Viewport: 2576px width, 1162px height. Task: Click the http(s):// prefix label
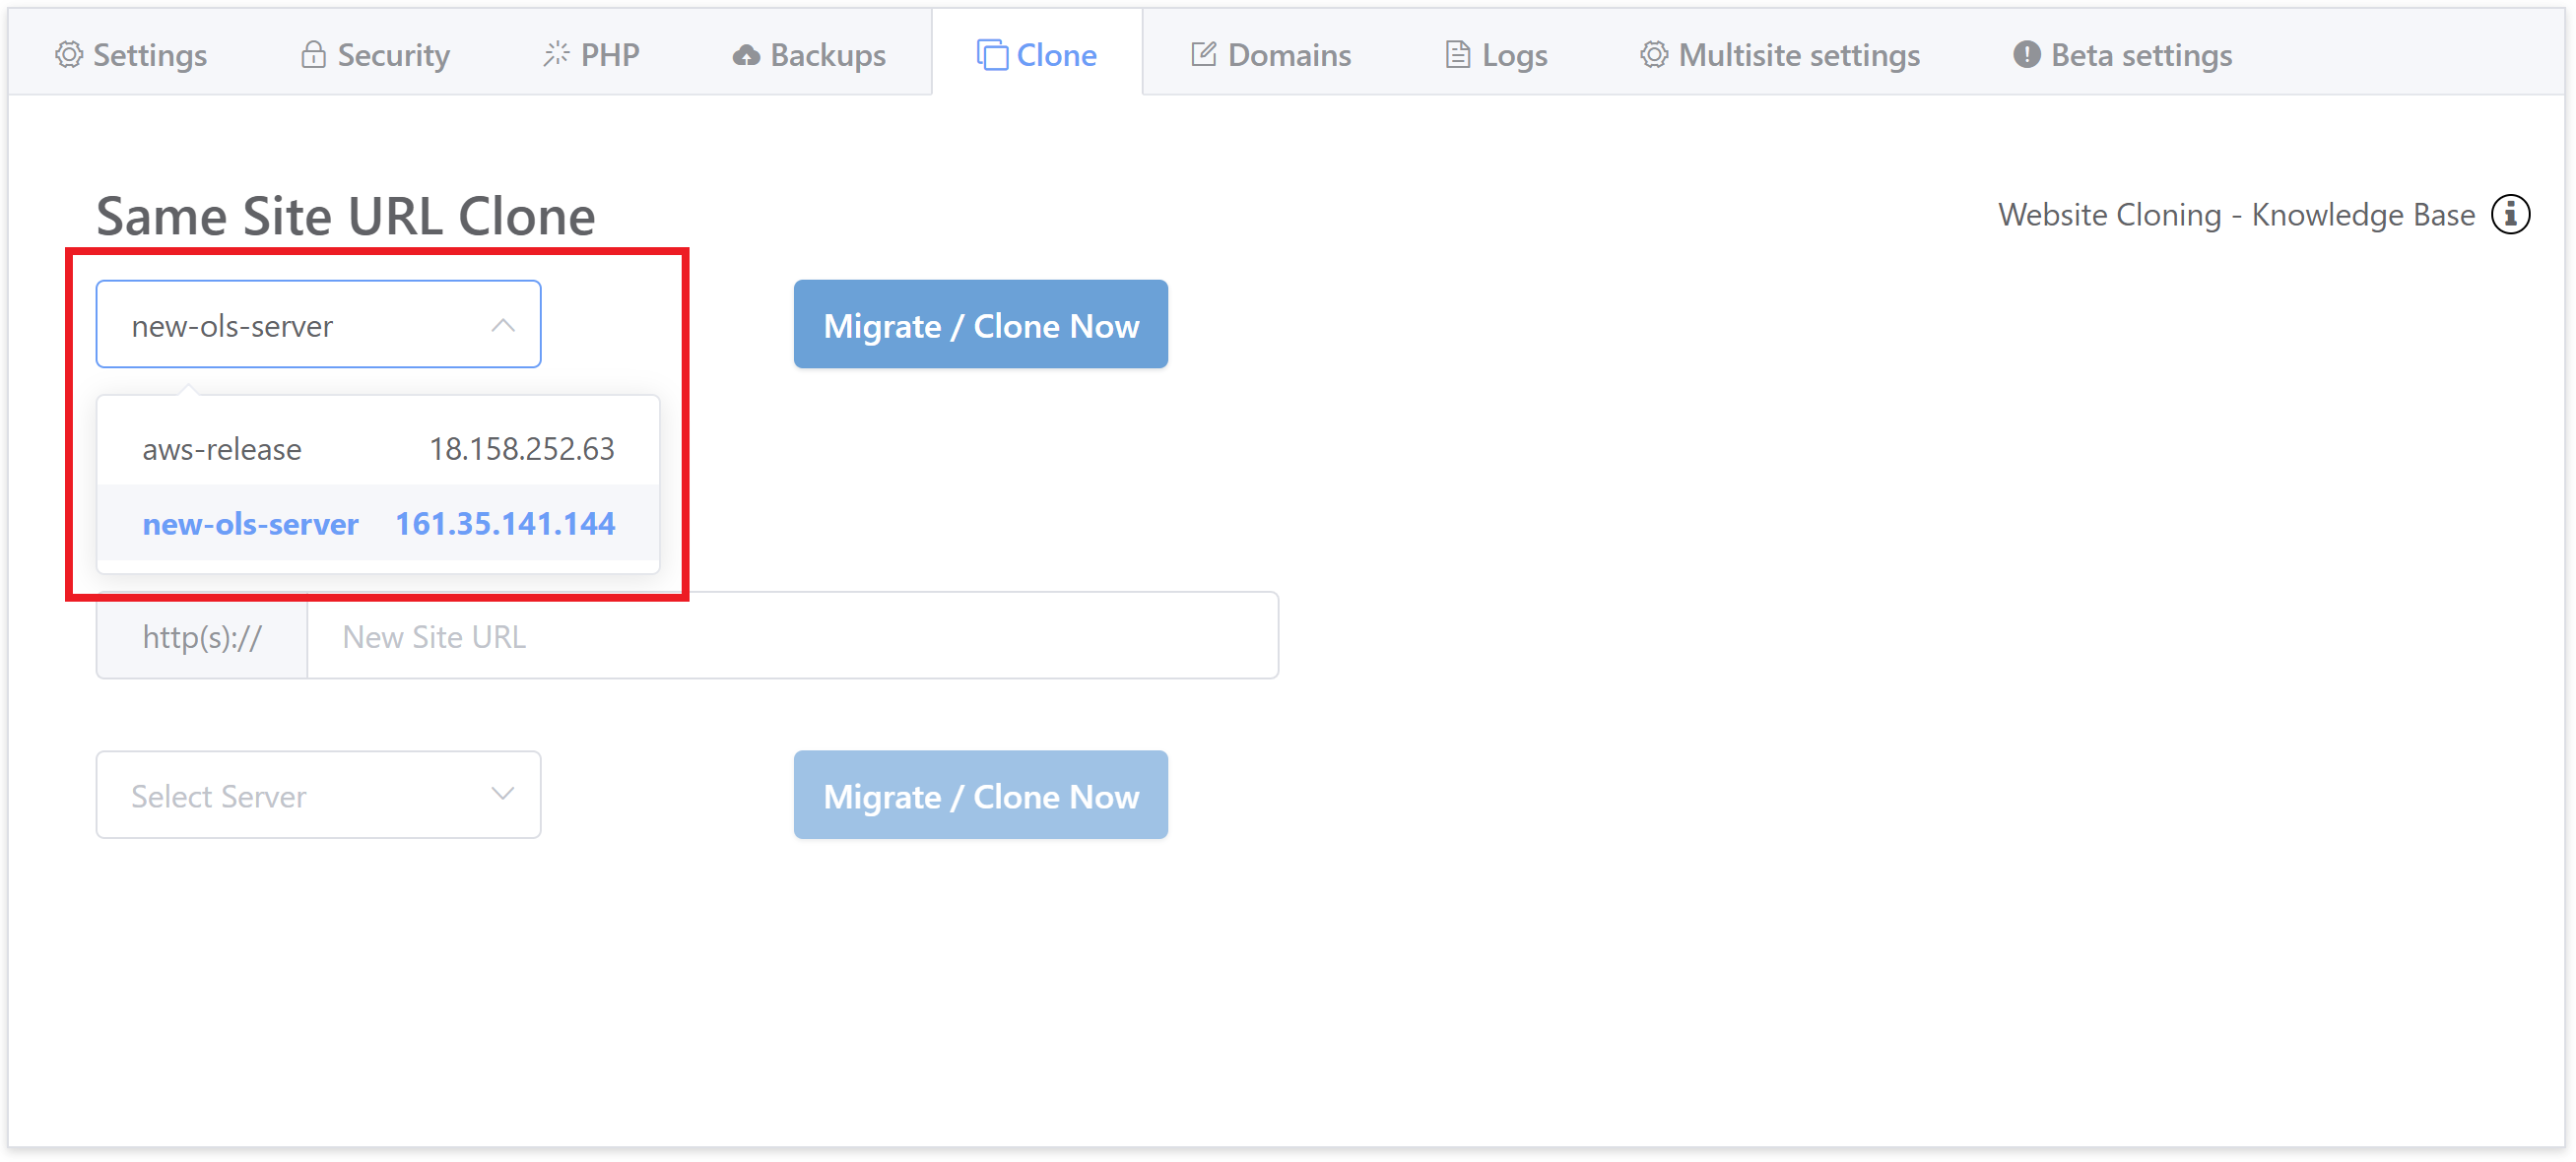coord(202,636)
